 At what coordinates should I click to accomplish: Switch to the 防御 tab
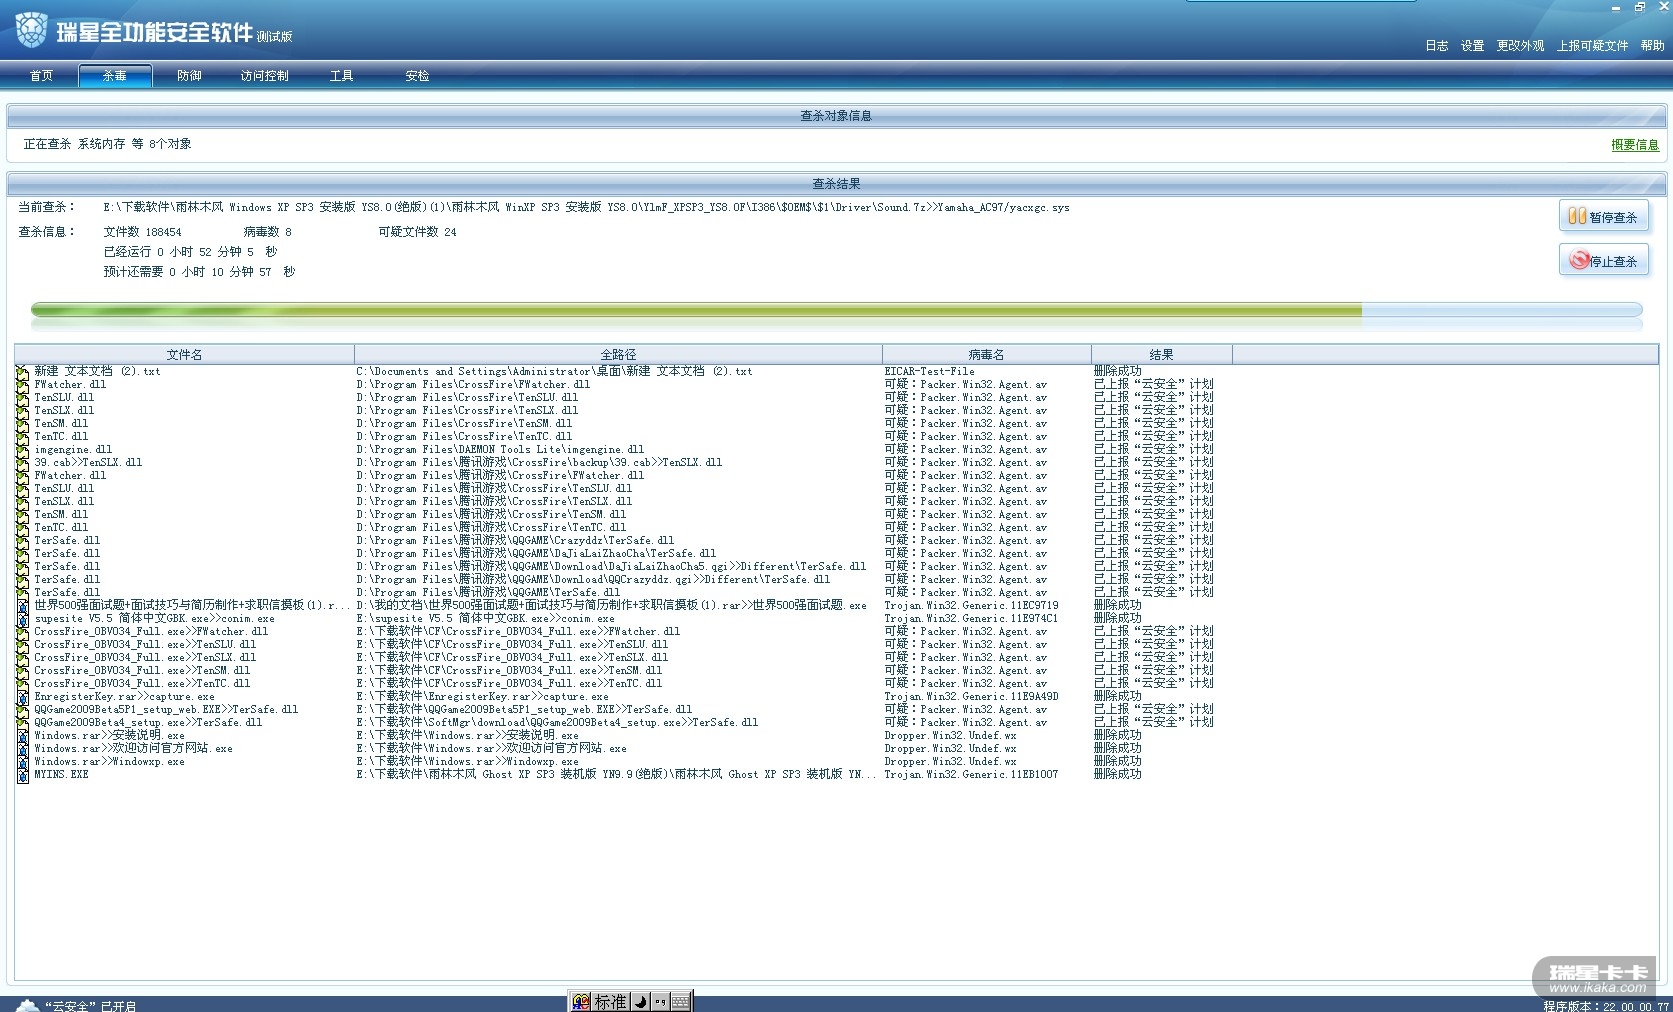click(x=189, y=76)
